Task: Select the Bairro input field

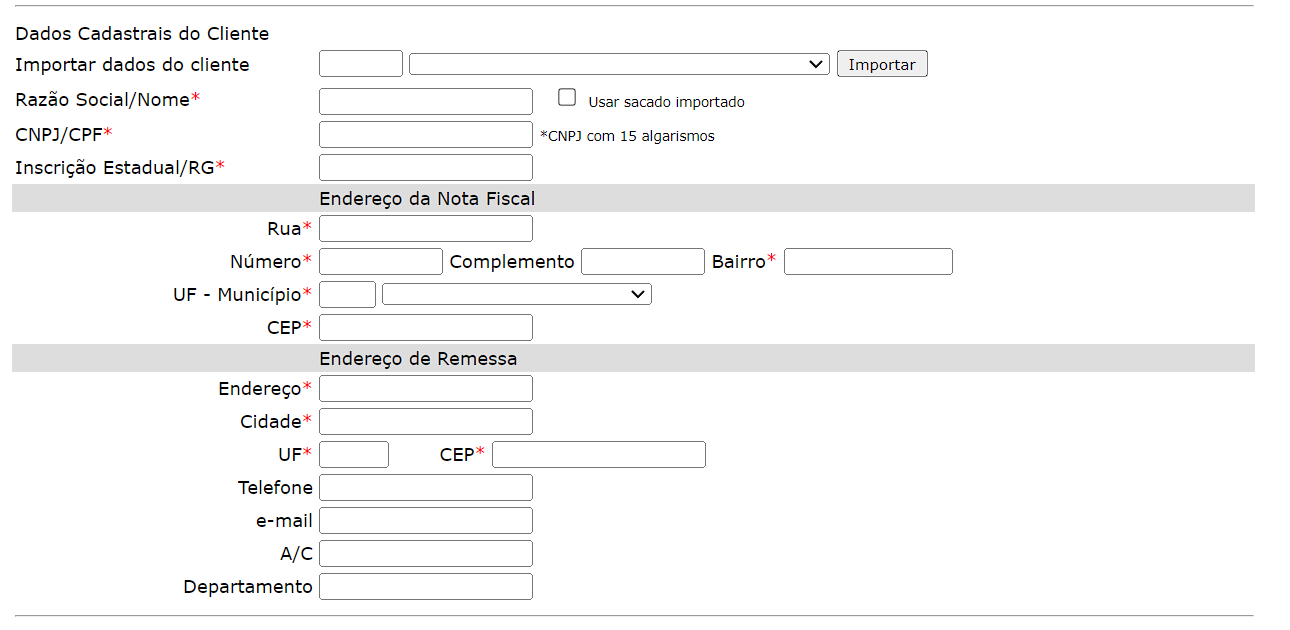Action: click(x=867, y=262)
